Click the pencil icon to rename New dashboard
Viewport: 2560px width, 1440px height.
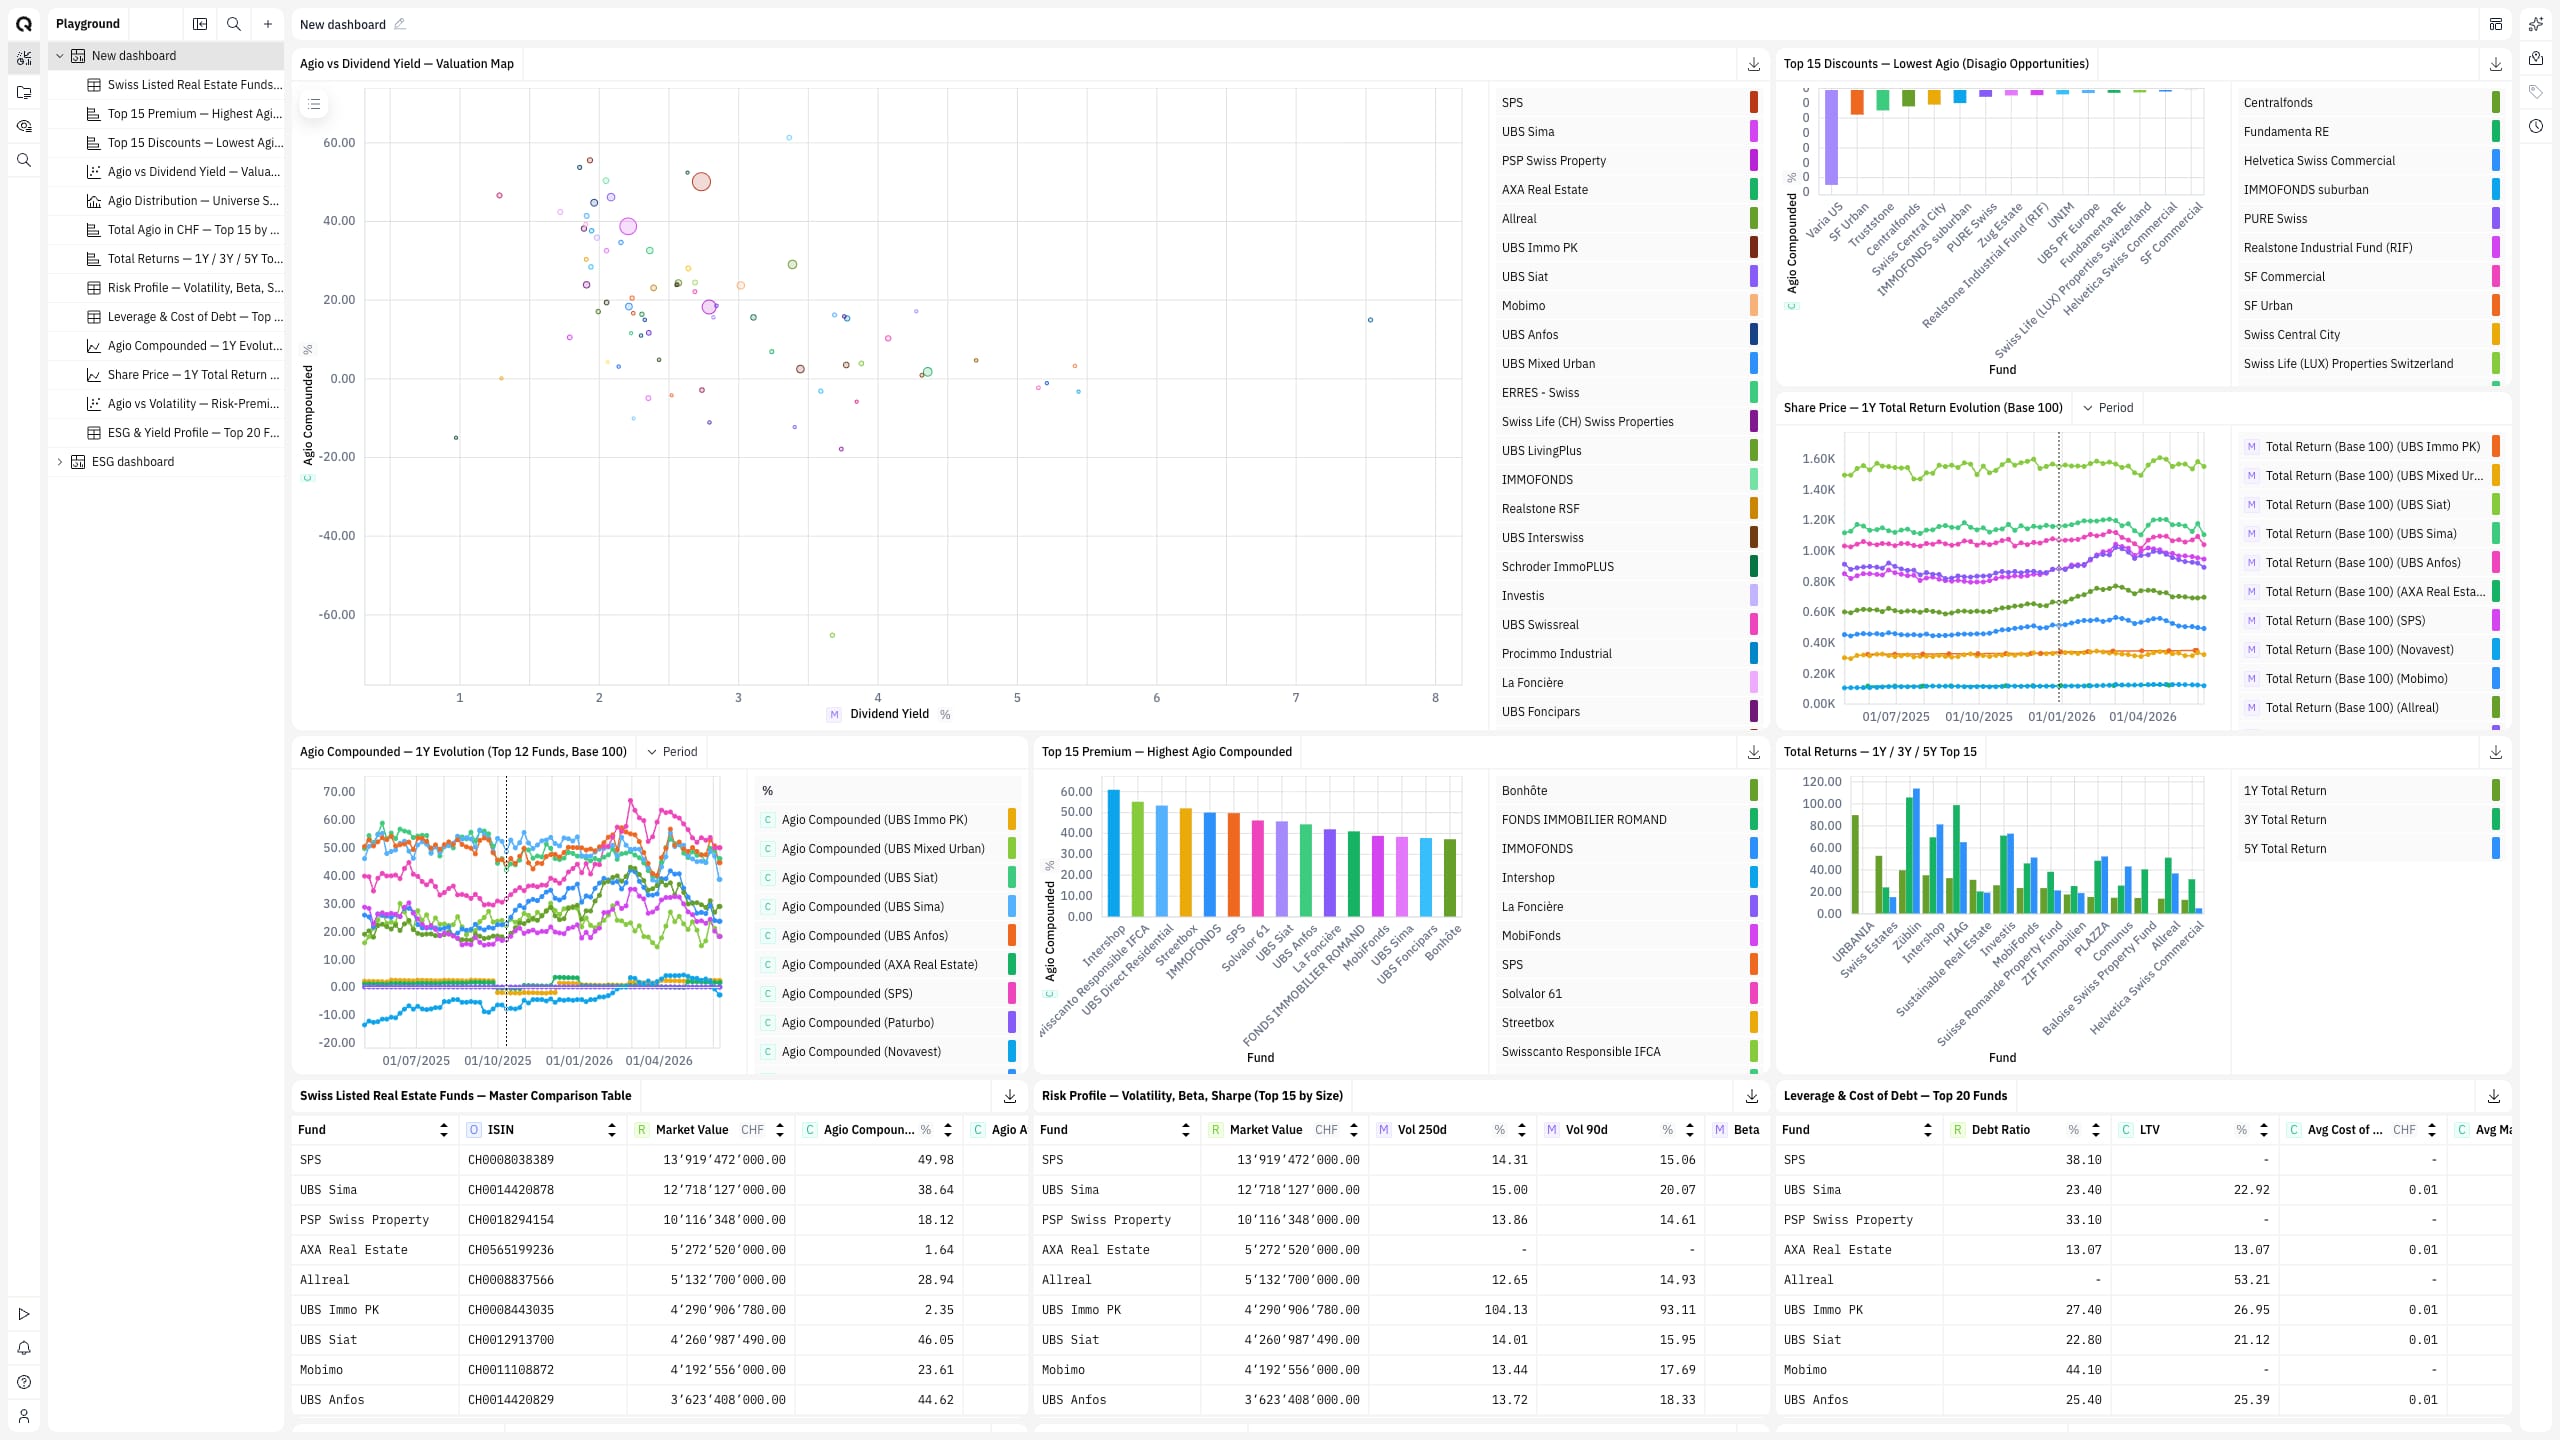point(400,24)
